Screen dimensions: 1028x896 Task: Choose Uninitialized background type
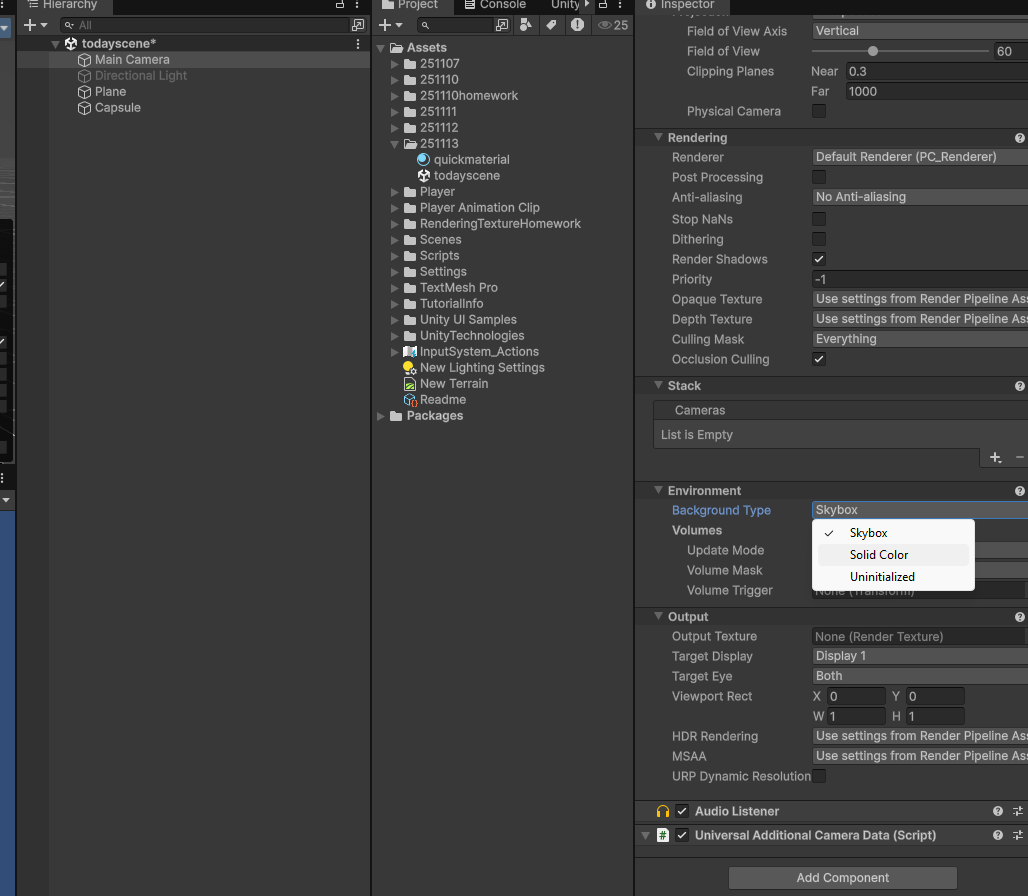click(x=893, y=577)
